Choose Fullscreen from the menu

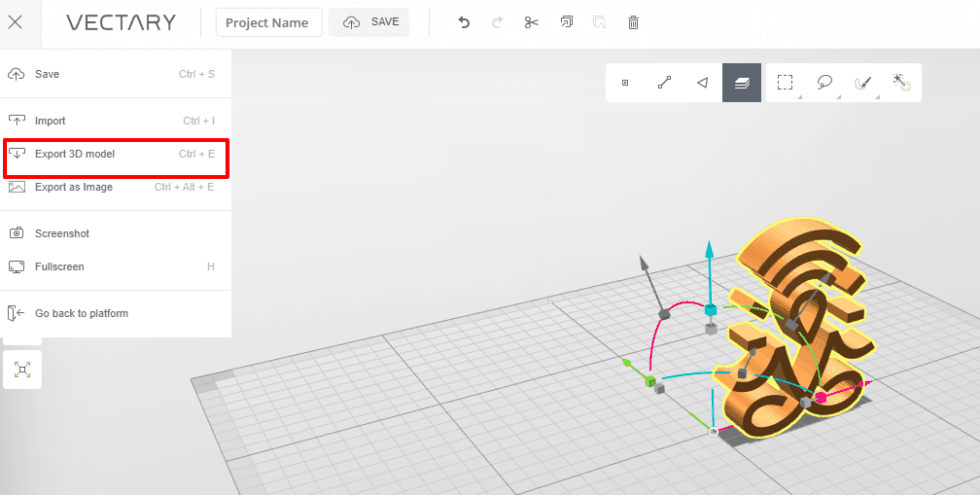pos(116,267)
